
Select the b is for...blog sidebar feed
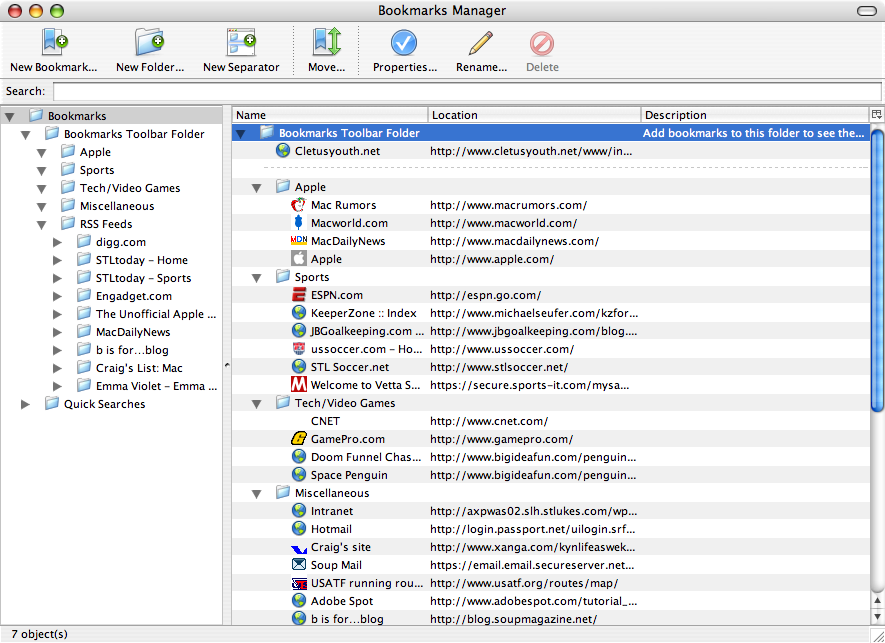(132, 350)
